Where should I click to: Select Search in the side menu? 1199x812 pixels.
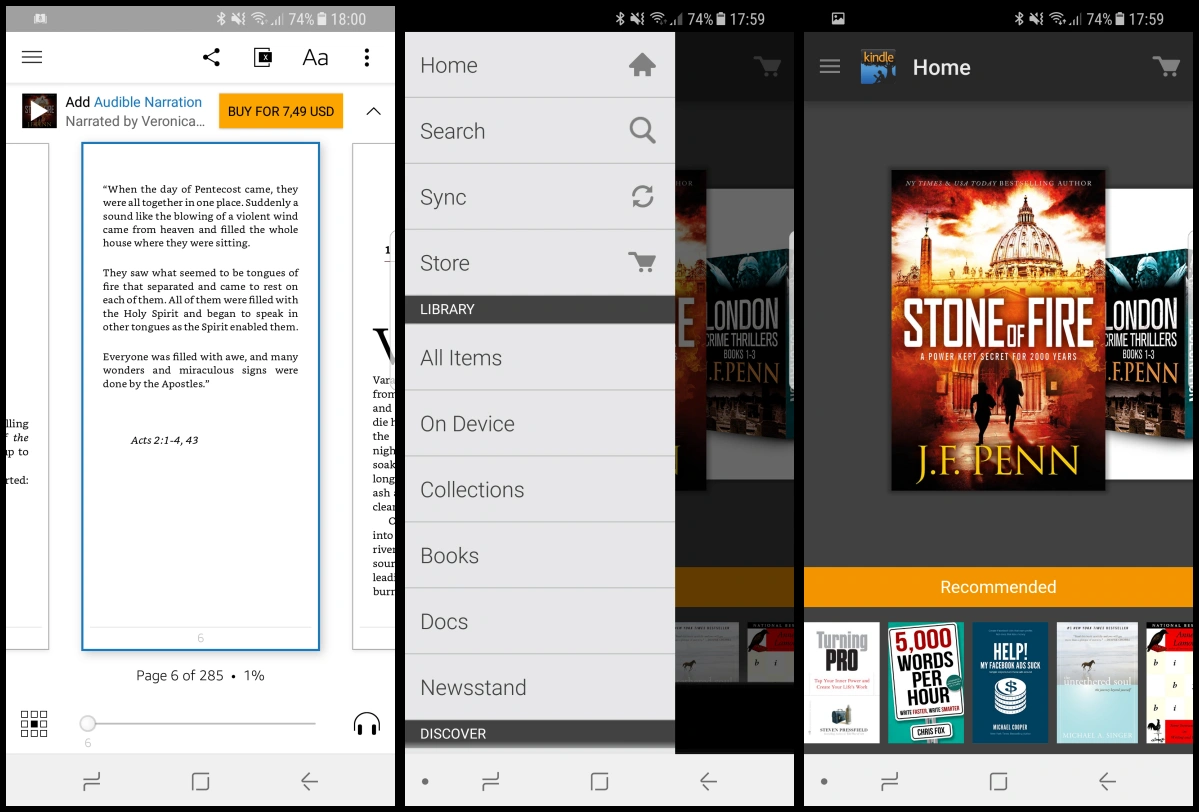540,131
